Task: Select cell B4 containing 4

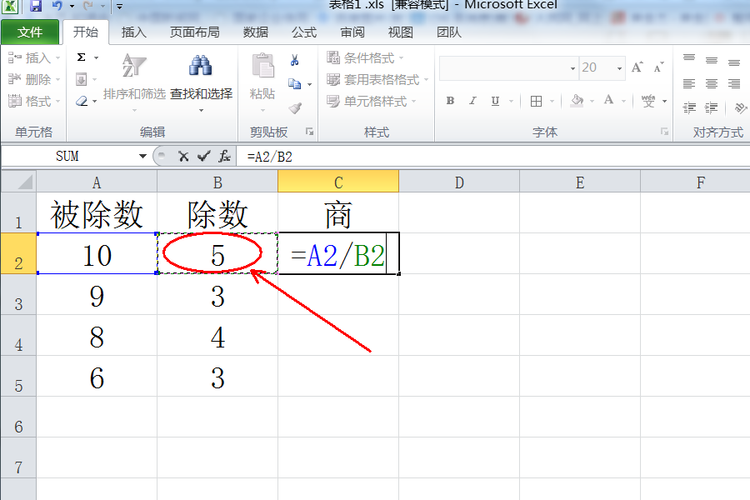Action: (218, 335)
